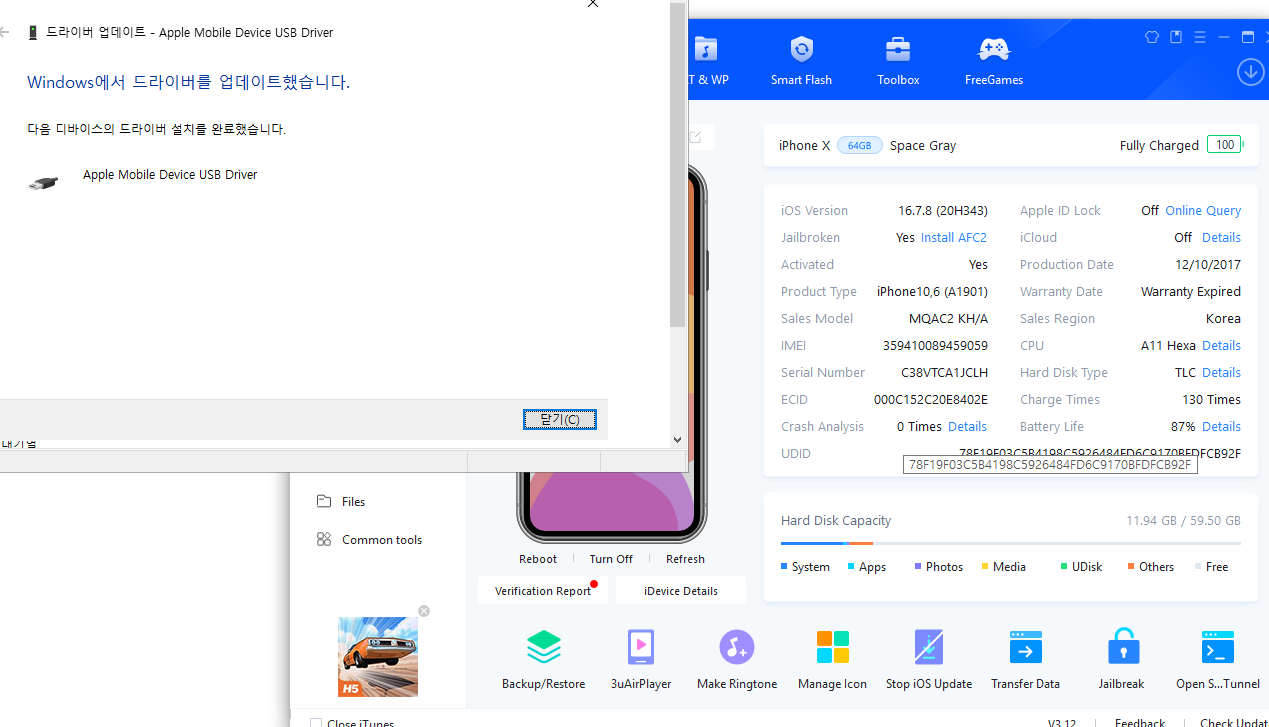This screenshot has height=727, width=1269.
Task: Click the scroll-down arrow behind the driver dialog
Action: point(677,439)
